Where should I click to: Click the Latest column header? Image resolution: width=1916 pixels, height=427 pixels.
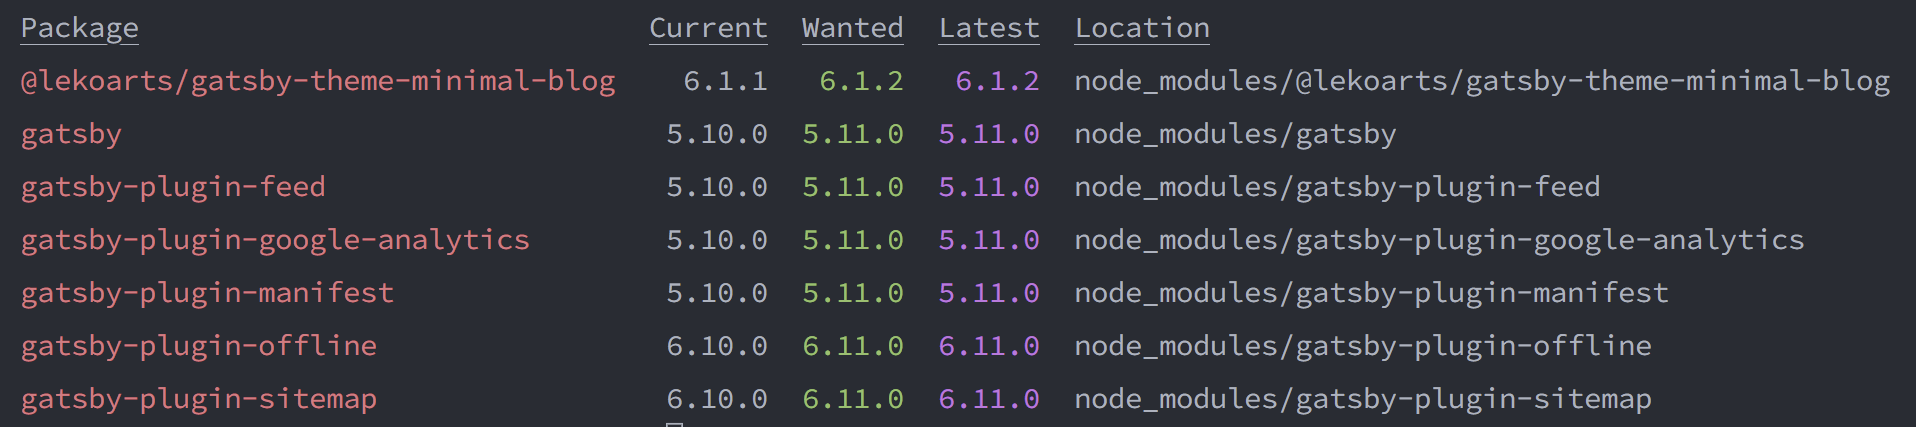[989, 28]
